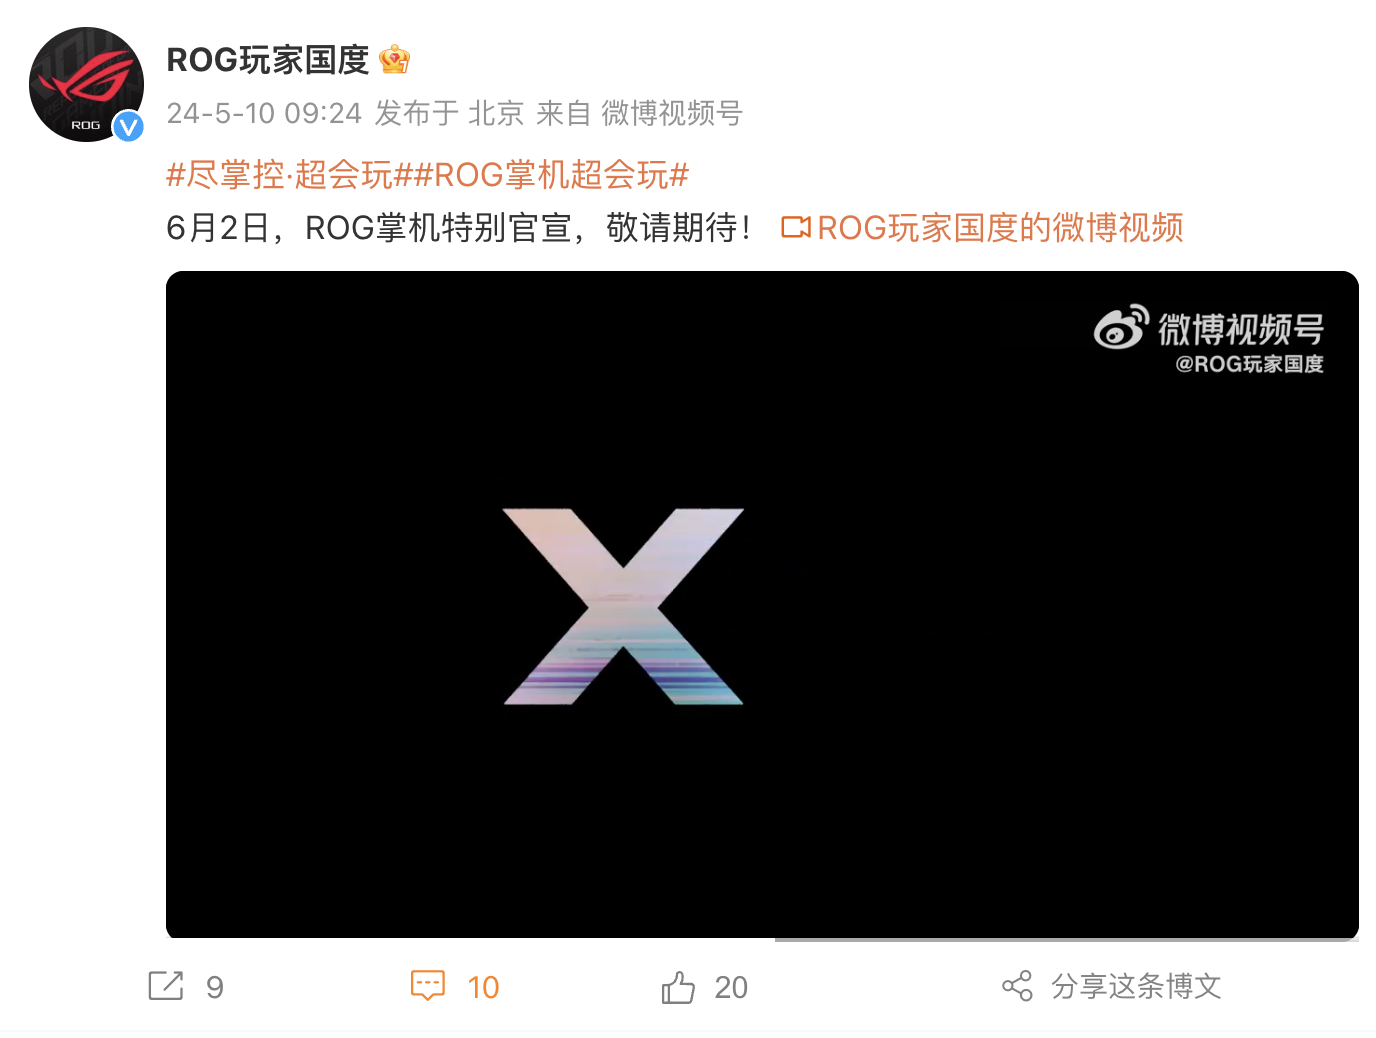This screenshot has width=1376, height=1038.
Task: Click the post timestamp 24-5-10 09:24
Action: 264,113
